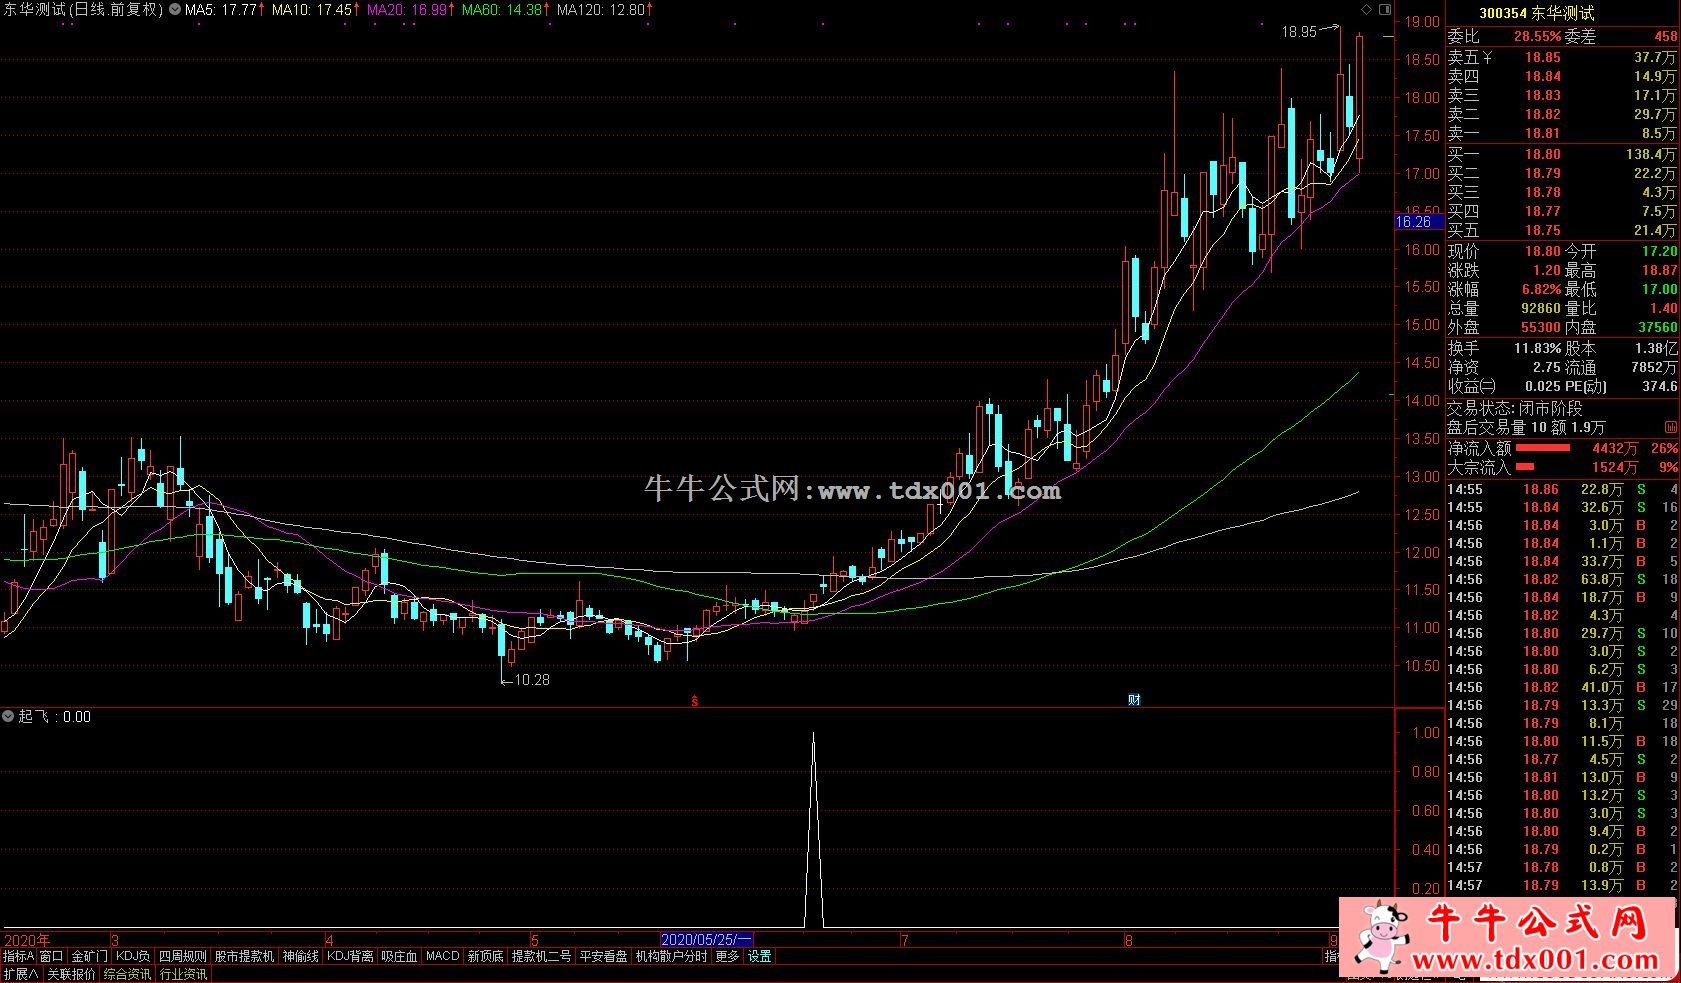Click the blue 16.26 price axis marker
Screen dimensions: 1681x983
coord(1419,222)
